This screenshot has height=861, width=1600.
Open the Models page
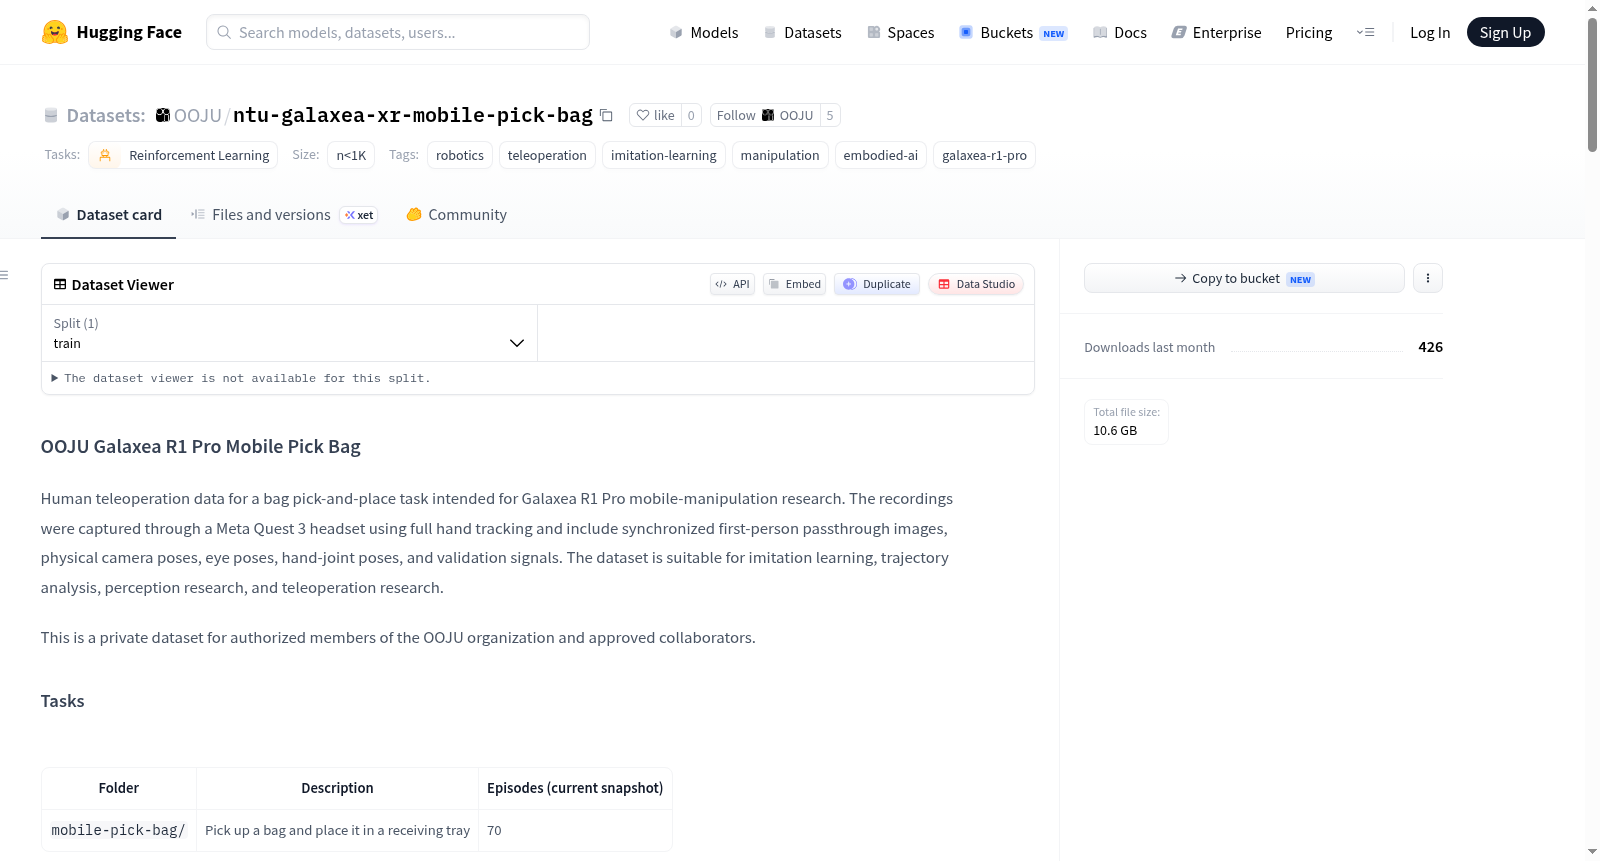(704, 32)
